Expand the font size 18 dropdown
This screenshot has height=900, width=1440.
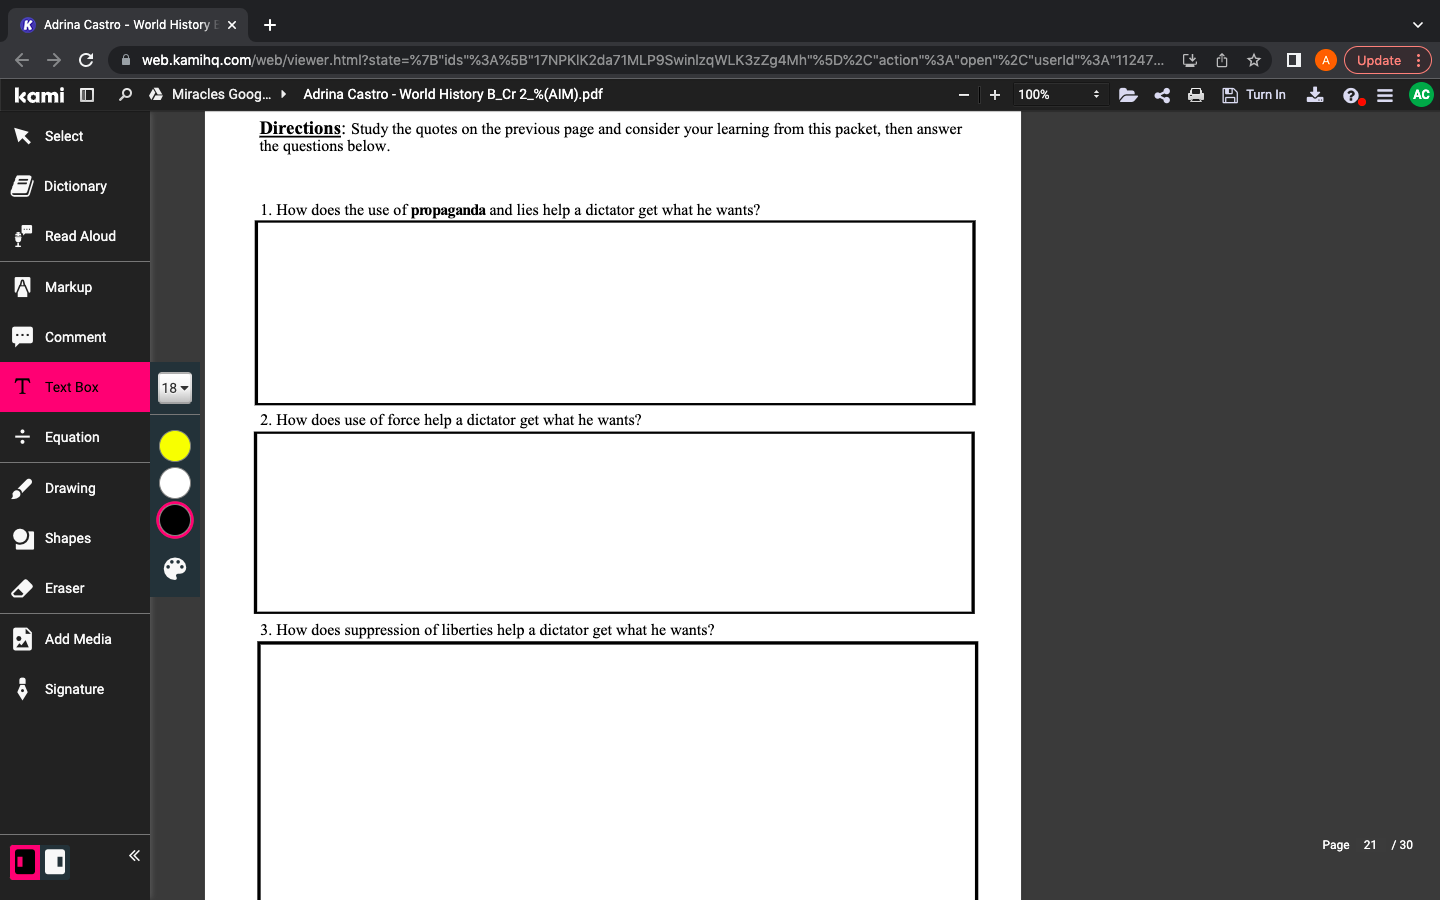175,388
